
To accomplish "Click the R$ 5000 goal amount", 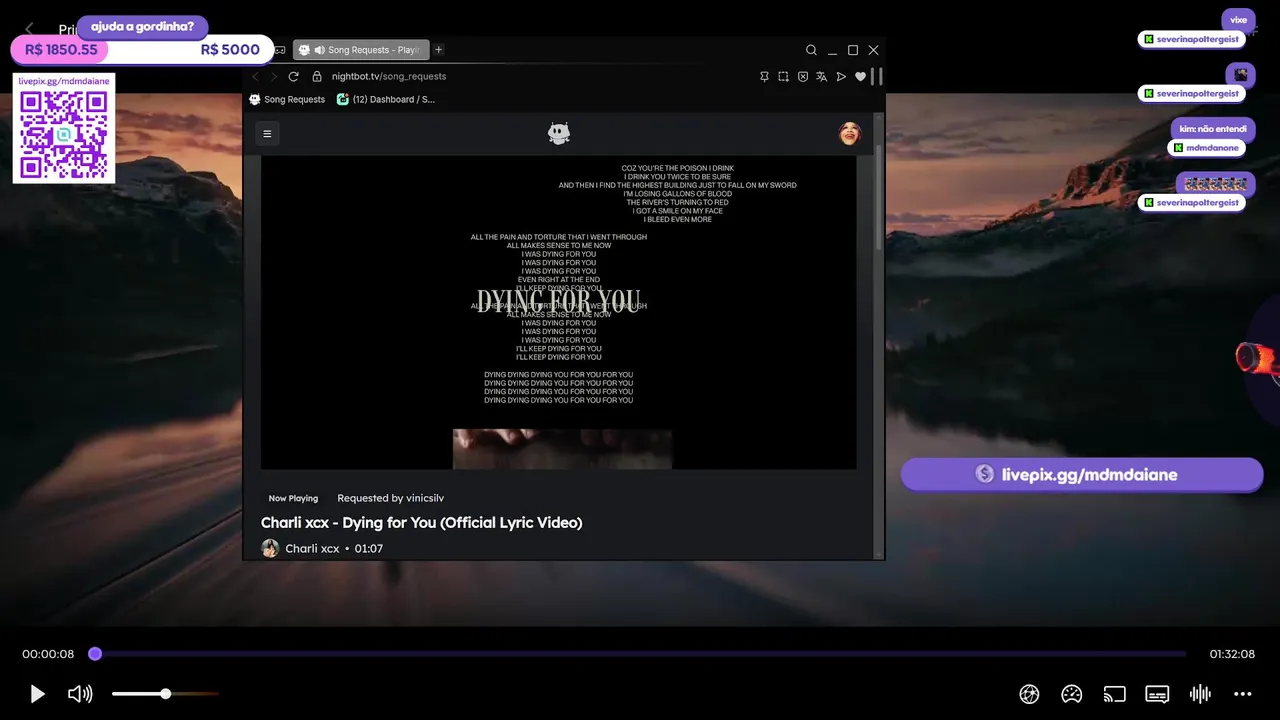I will click(x=230, y=50).
